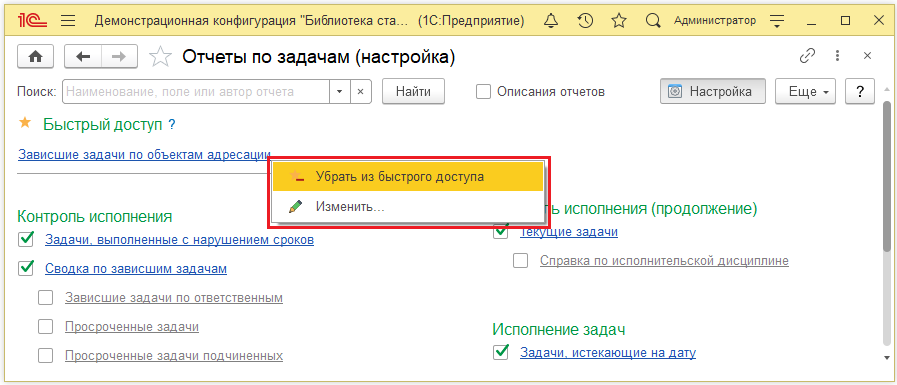Toggle the Описания отчетов checkbox

pos(483,92)
